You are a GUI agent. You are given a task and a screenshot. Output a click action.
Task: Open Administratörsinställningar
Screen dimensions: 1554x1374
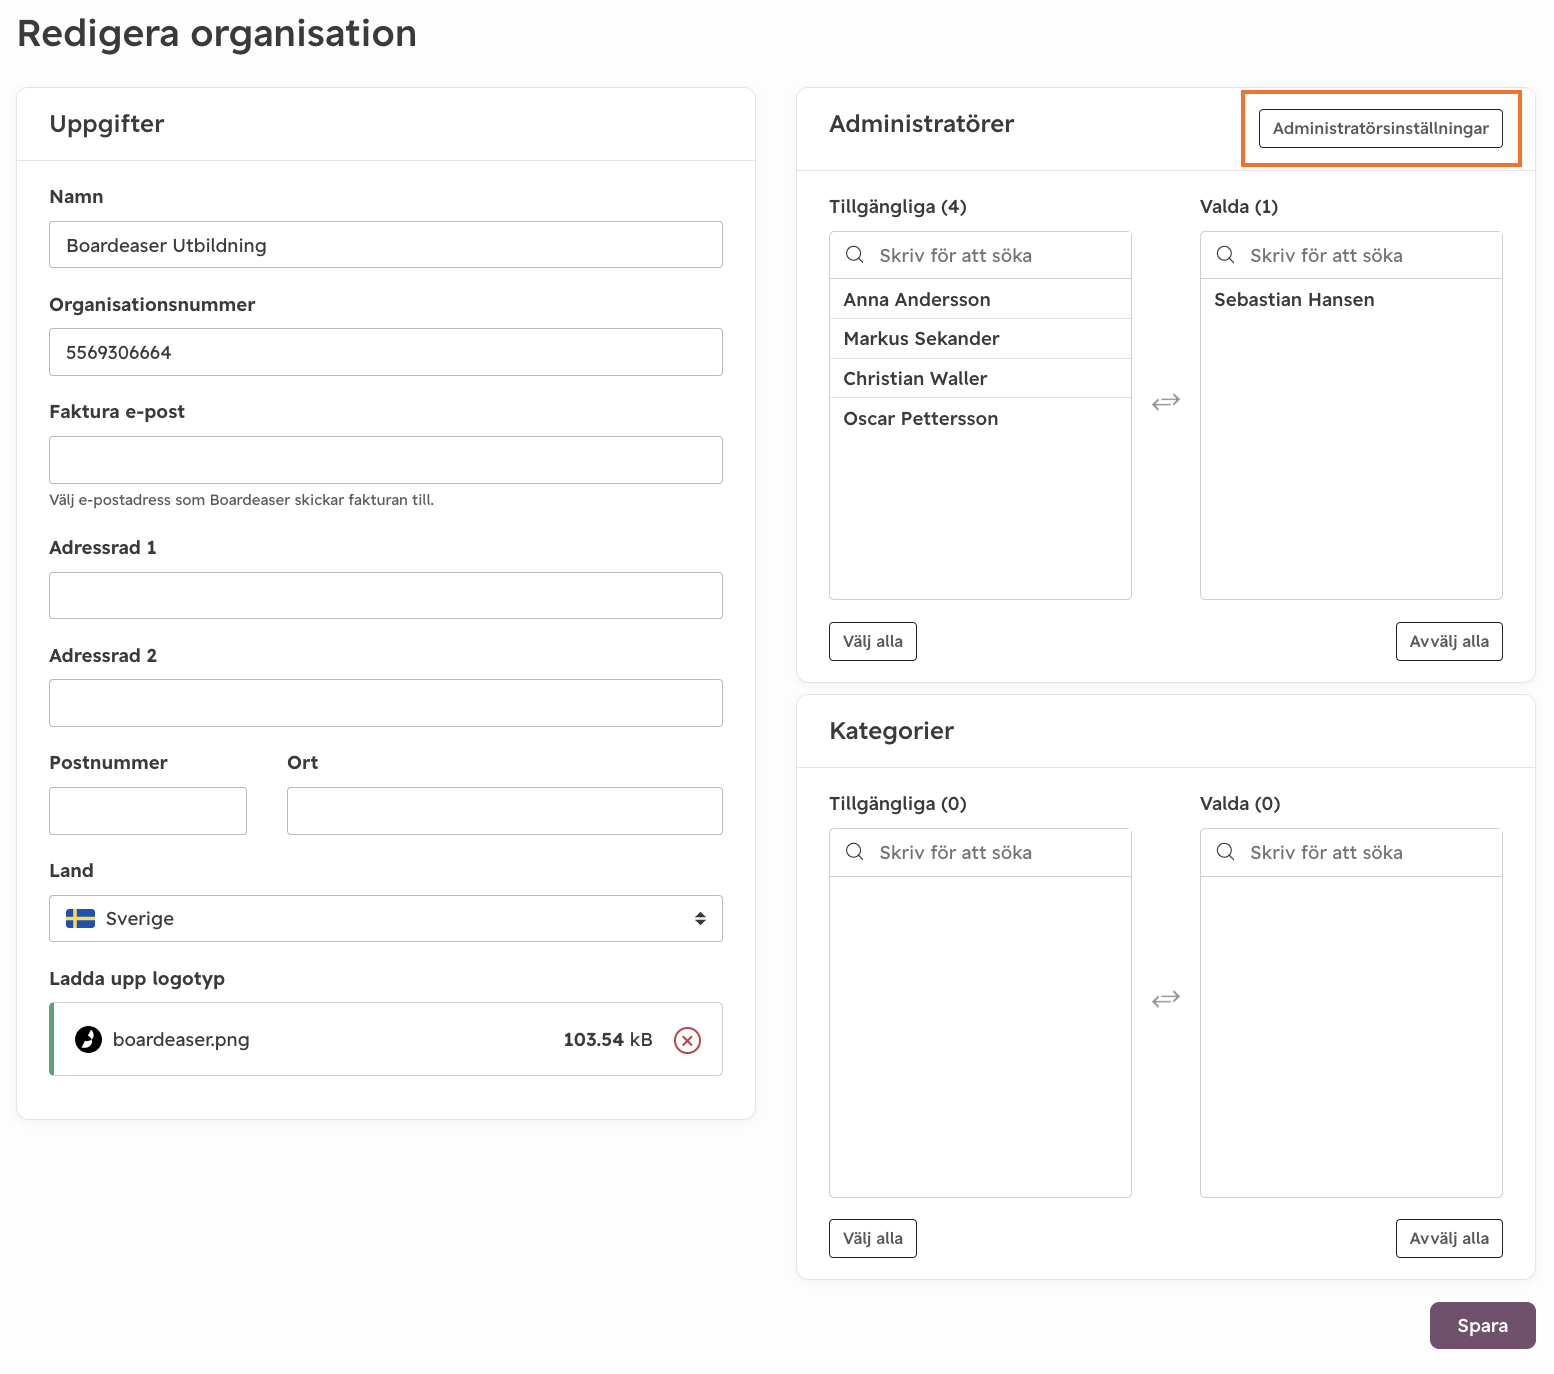point(1380,128)
